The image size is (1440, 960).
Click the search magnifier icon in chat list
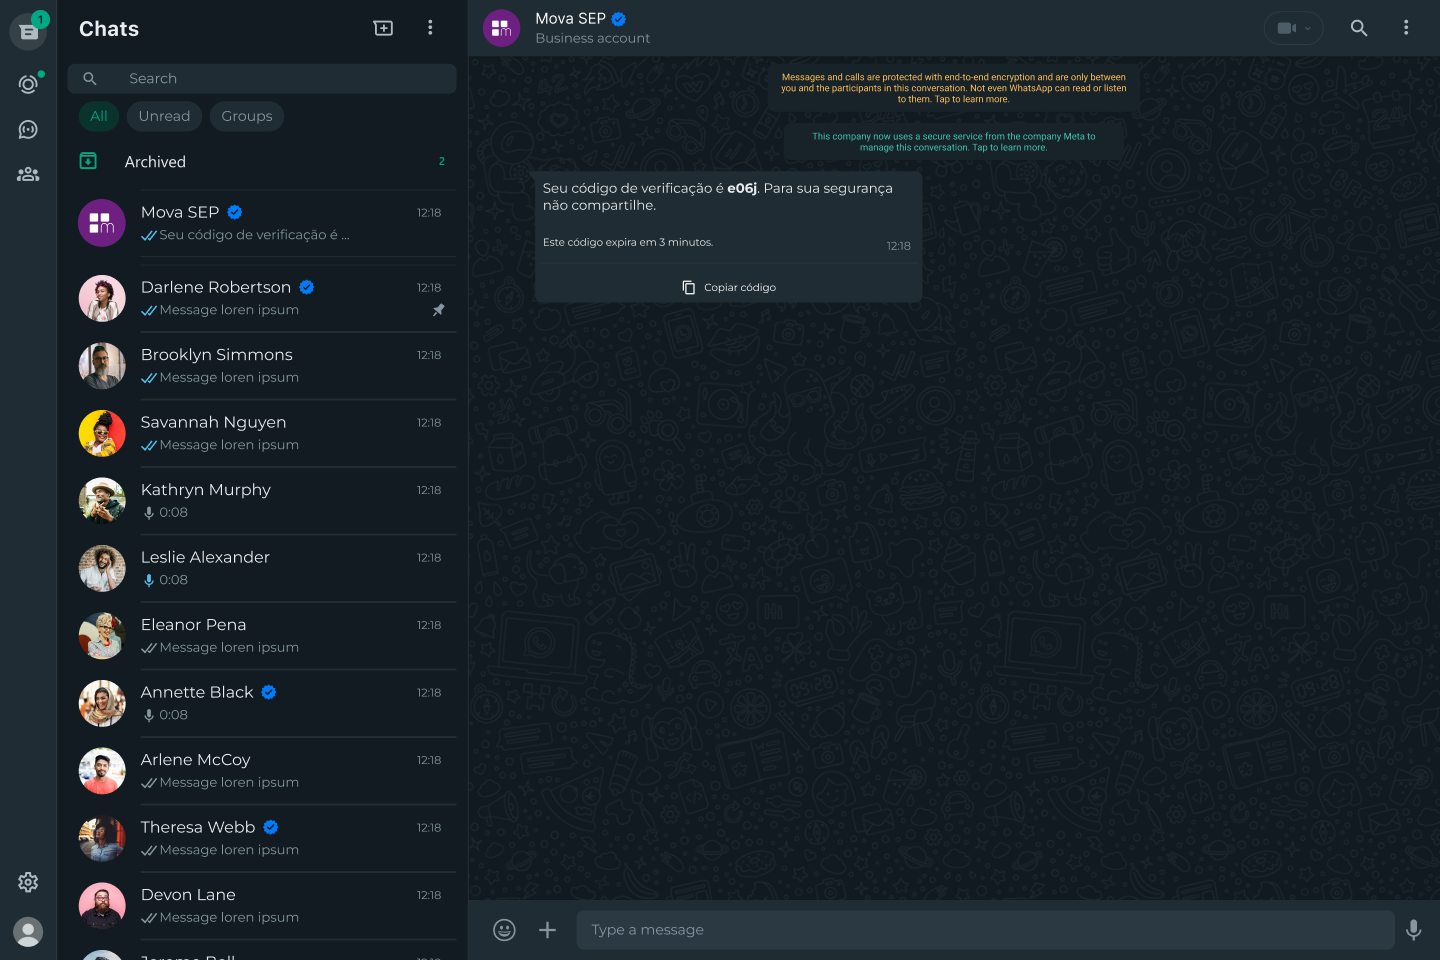[x=90, y=78]
